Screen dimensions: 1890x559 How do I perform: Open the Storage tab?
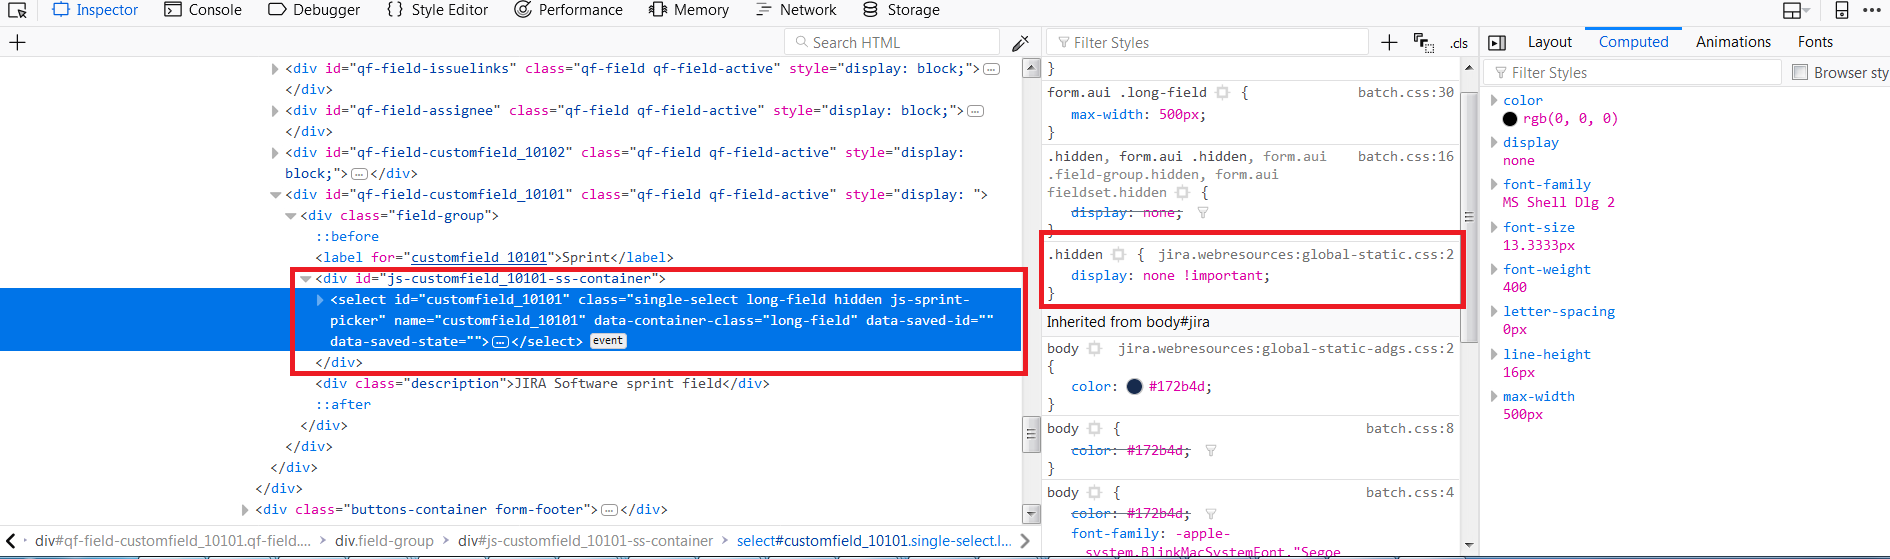click(901, 10)
